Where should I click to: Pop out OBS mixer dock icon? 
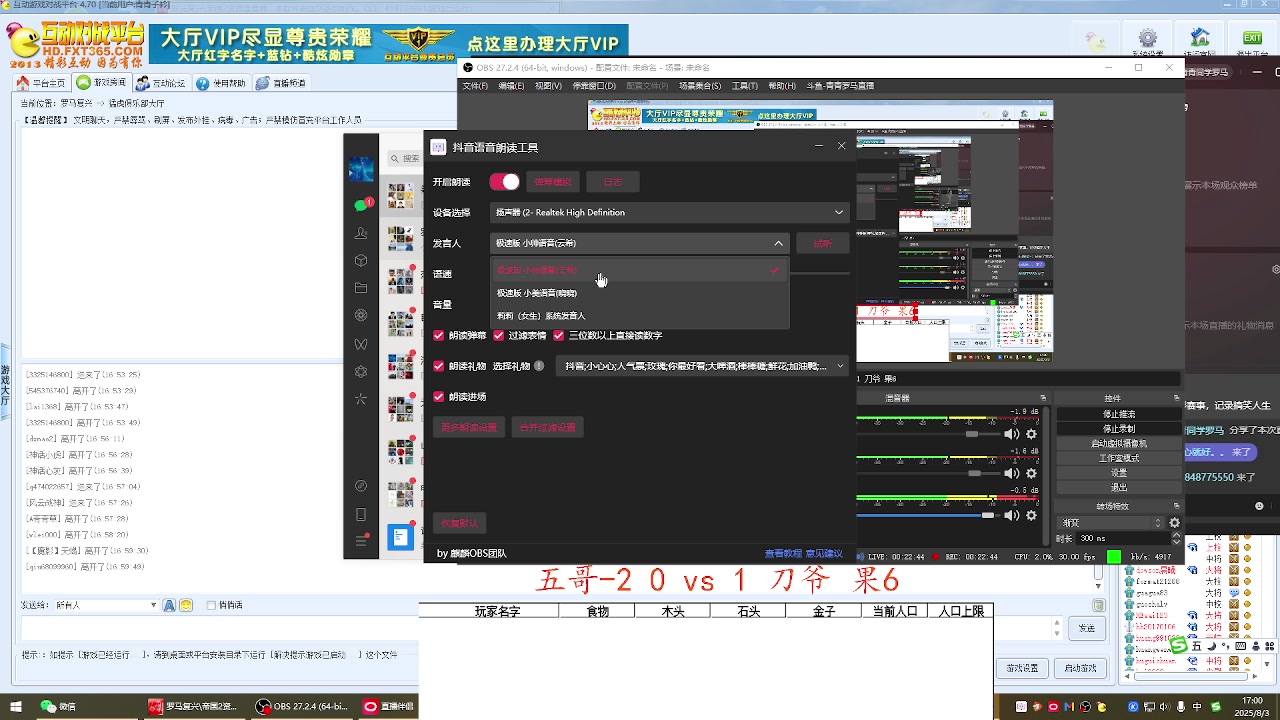pos(1043,398)
